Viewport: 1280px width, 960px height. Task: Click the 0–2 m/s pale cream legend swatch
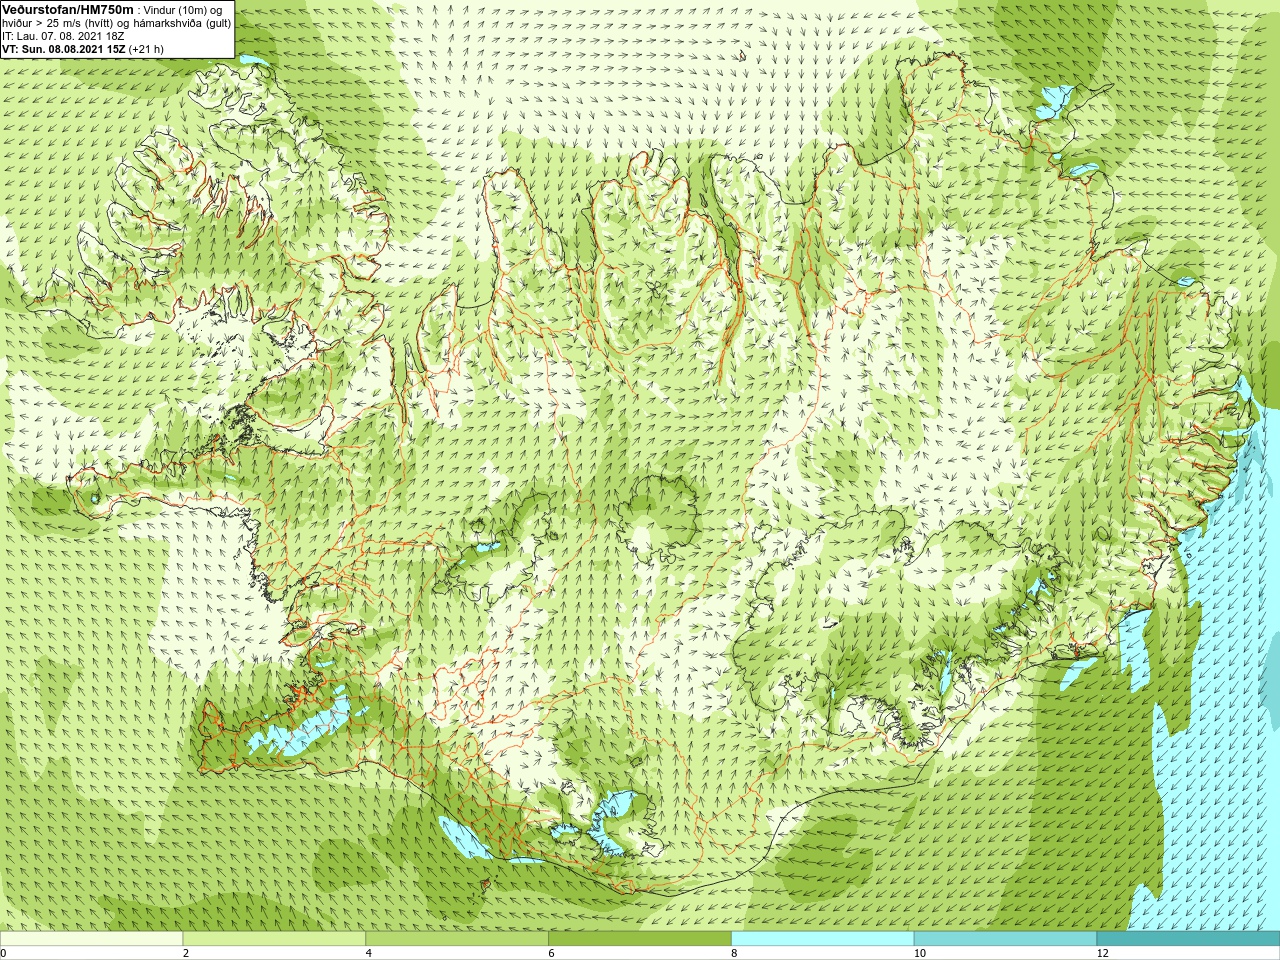[91, 939]
